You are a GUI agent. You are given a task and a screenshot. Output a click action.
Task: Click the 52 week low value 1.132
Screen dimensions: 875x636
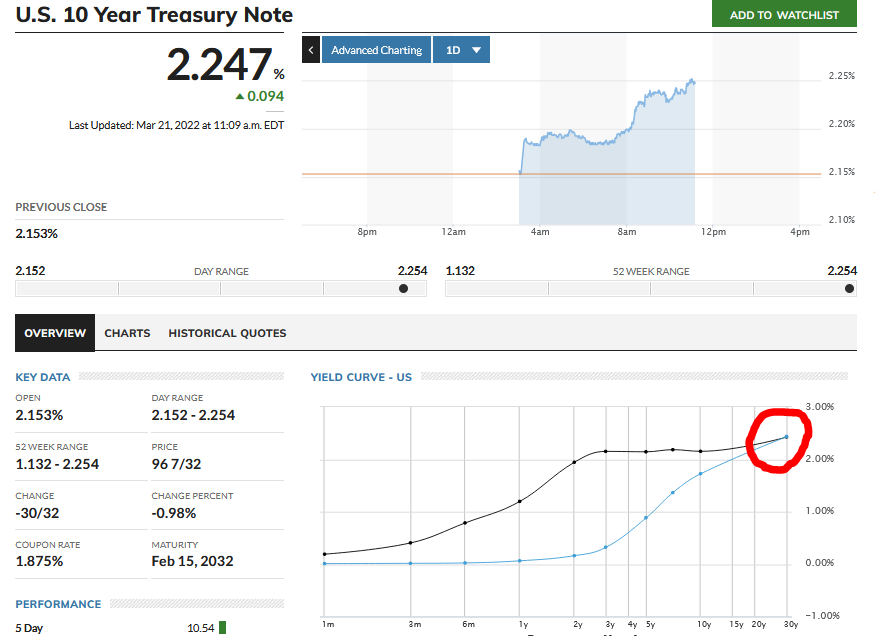[x=460, y=271]
